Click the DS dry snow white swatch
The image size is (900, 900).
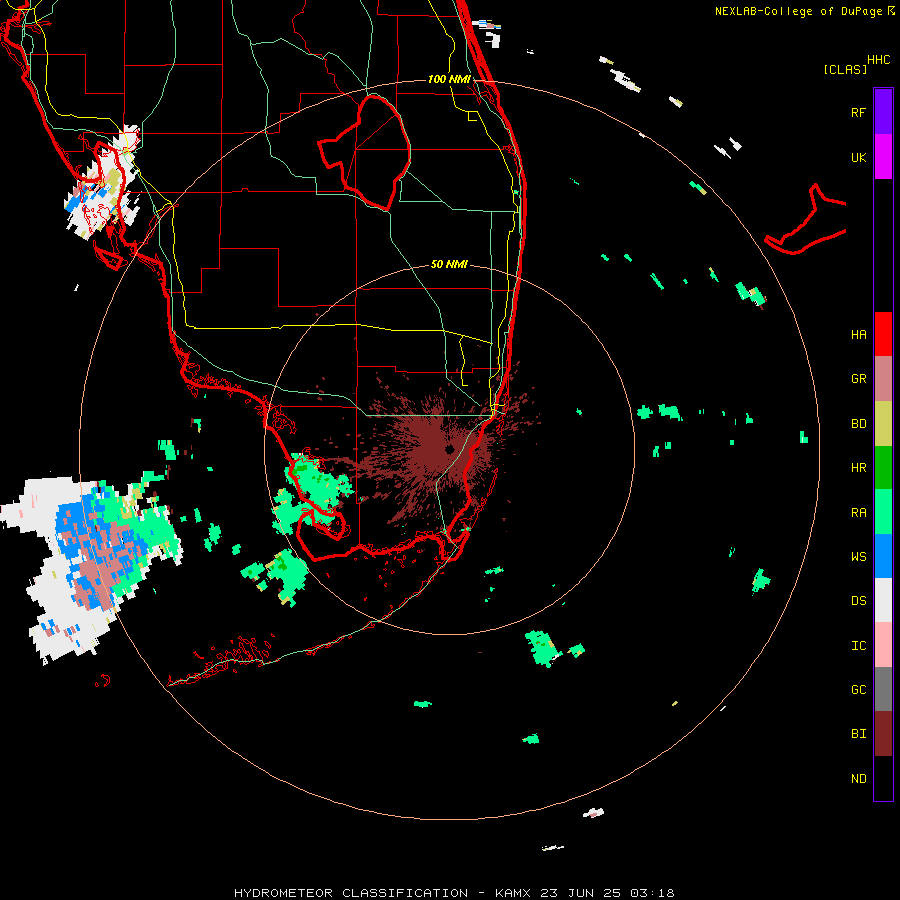pos(883,600)
